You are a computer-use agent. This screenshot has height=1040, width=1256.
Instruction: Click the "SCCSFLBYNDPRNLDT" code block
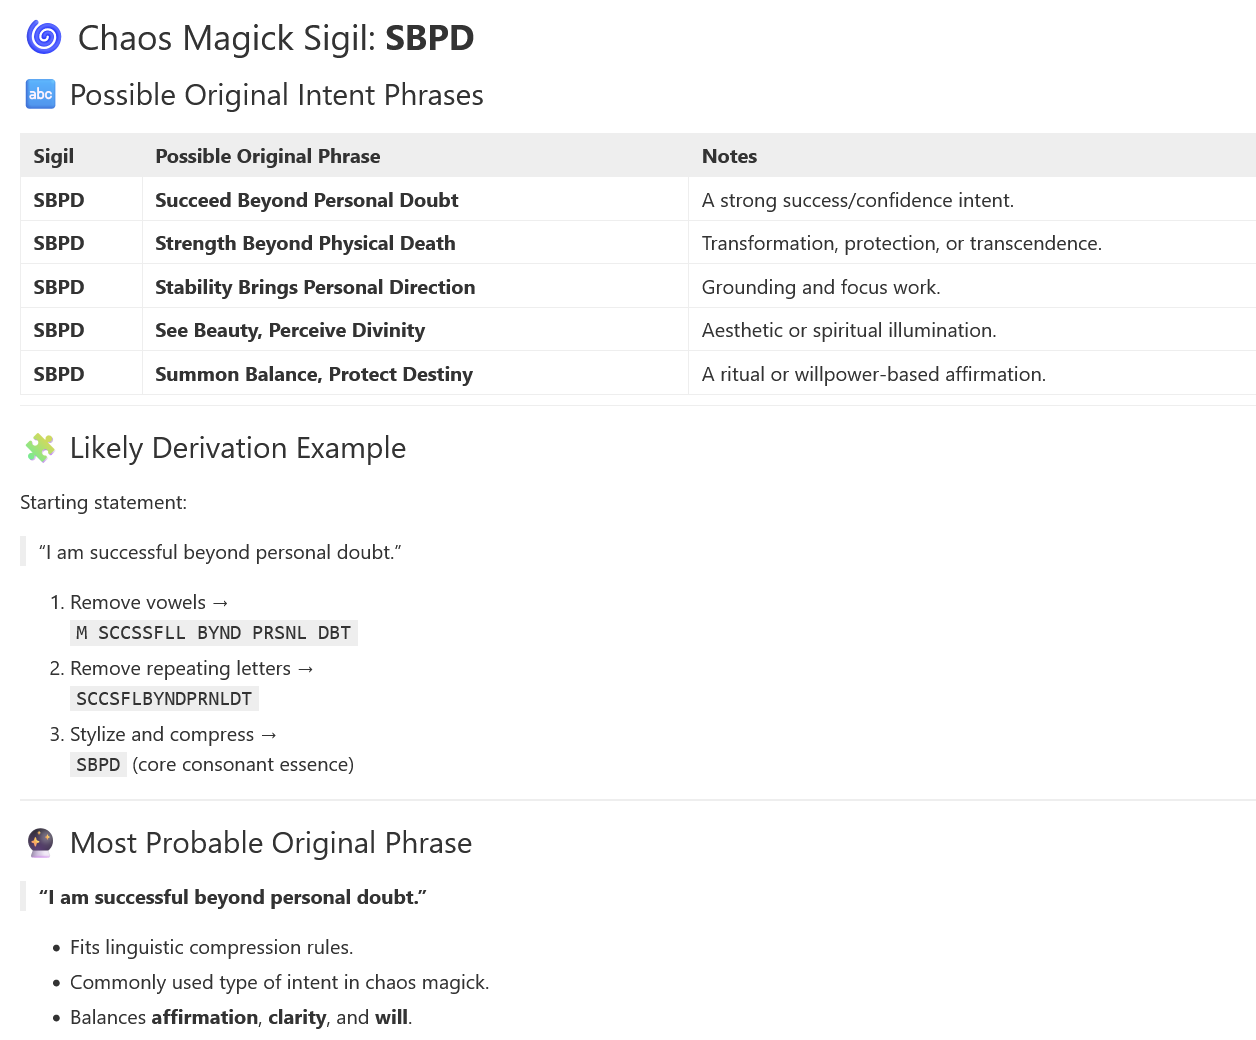[164, 699]
